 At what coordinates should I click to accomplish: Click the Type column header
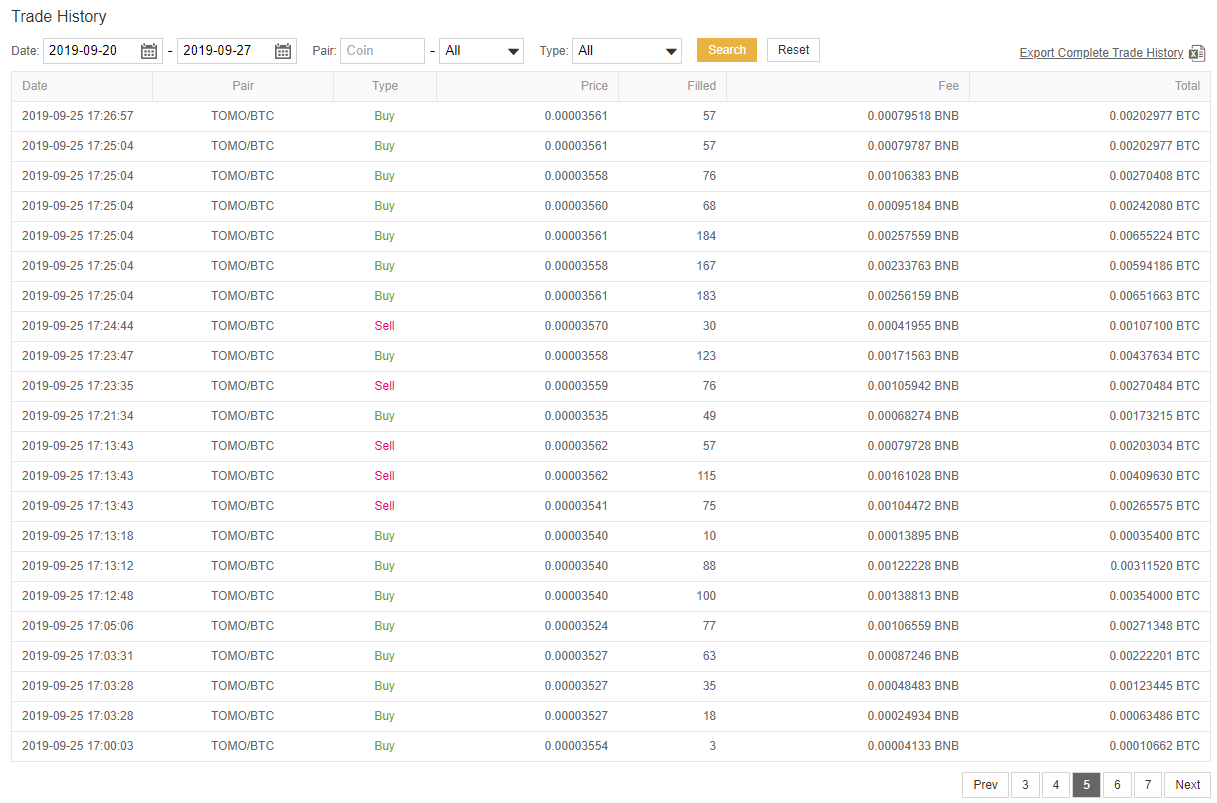385,86
